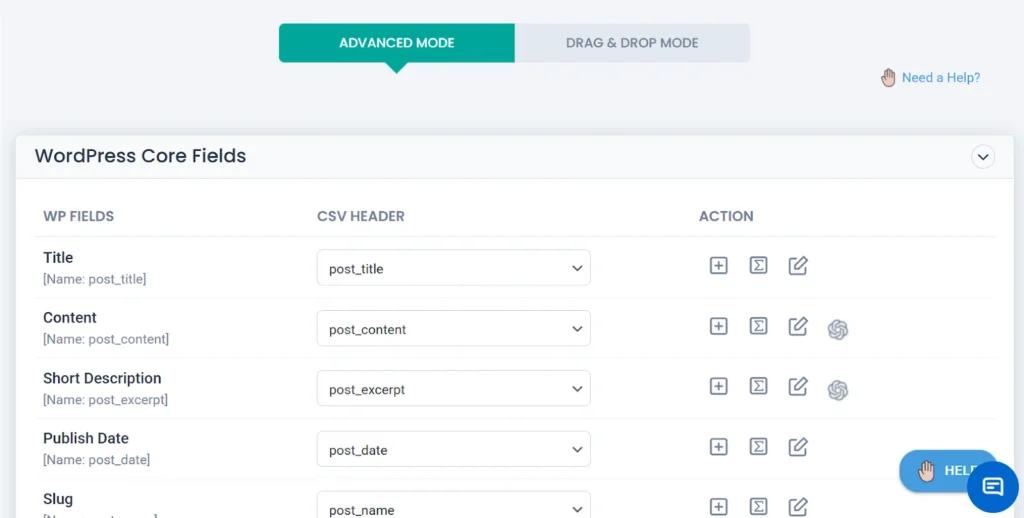Collapse the WordPress Core Fields section
This screenshot has width=1024, height=518.
click(983, 157)
